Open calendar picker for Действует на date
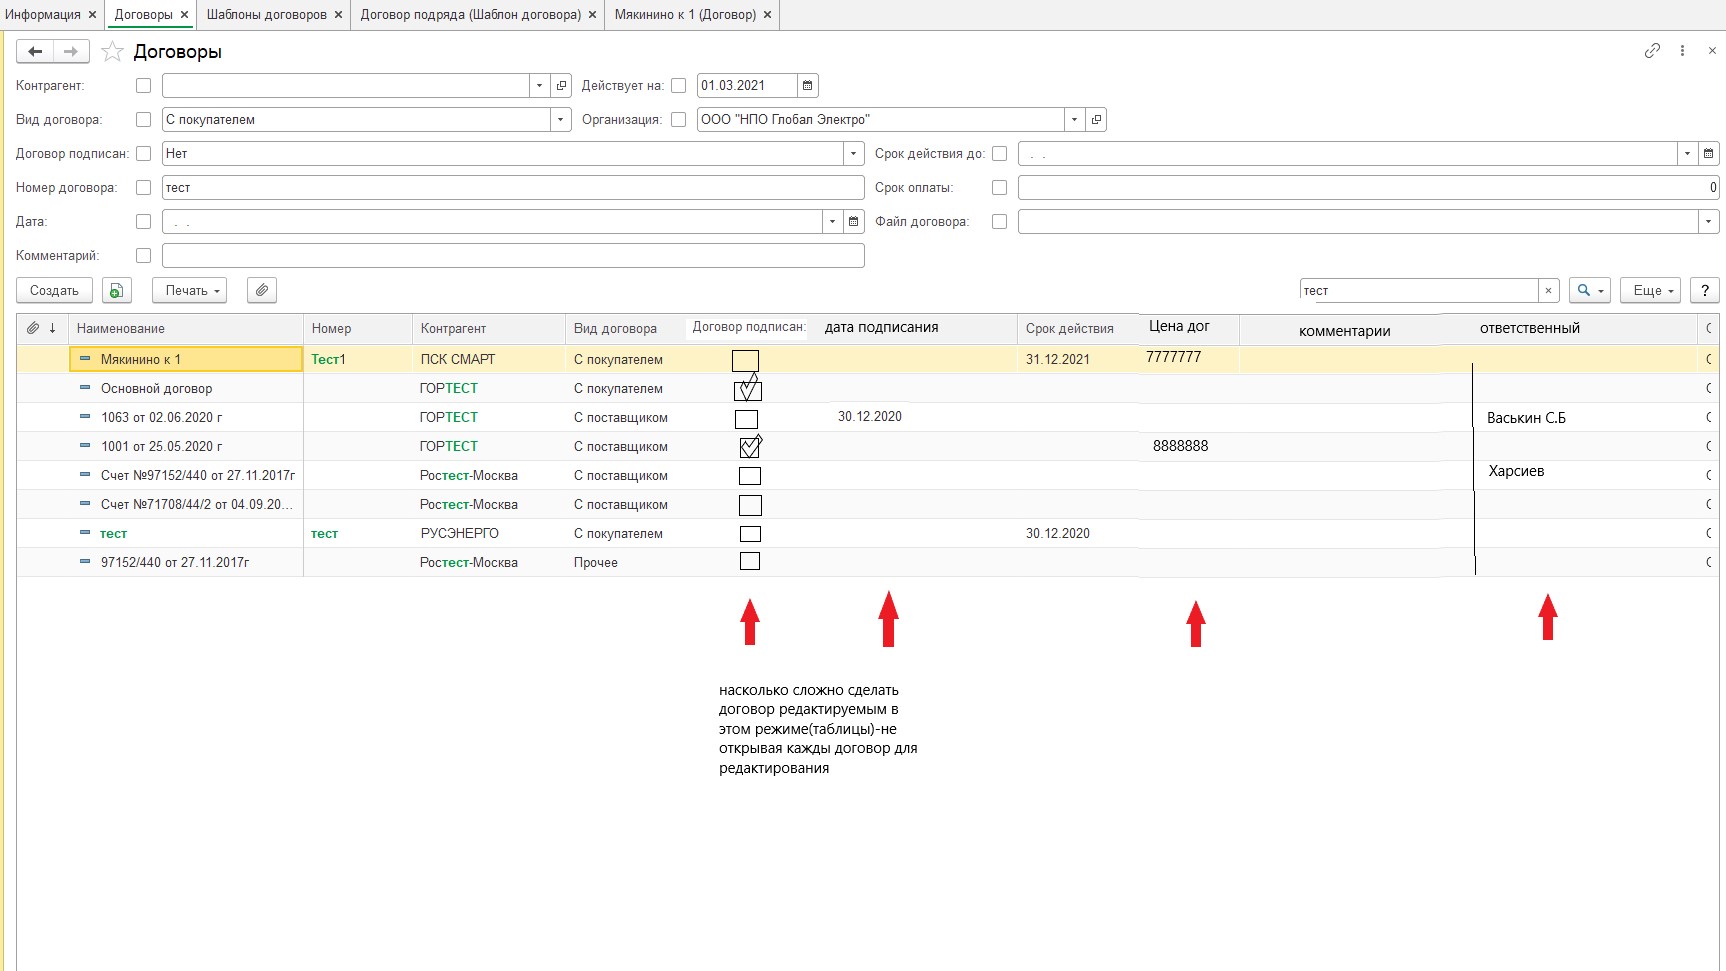The width and height of the screenshot is (1726, 971). coord(808,86)
